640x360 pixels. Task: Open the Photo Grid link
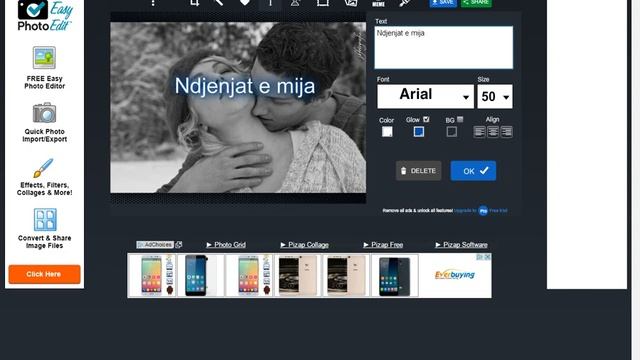click(x=226, y=244)
